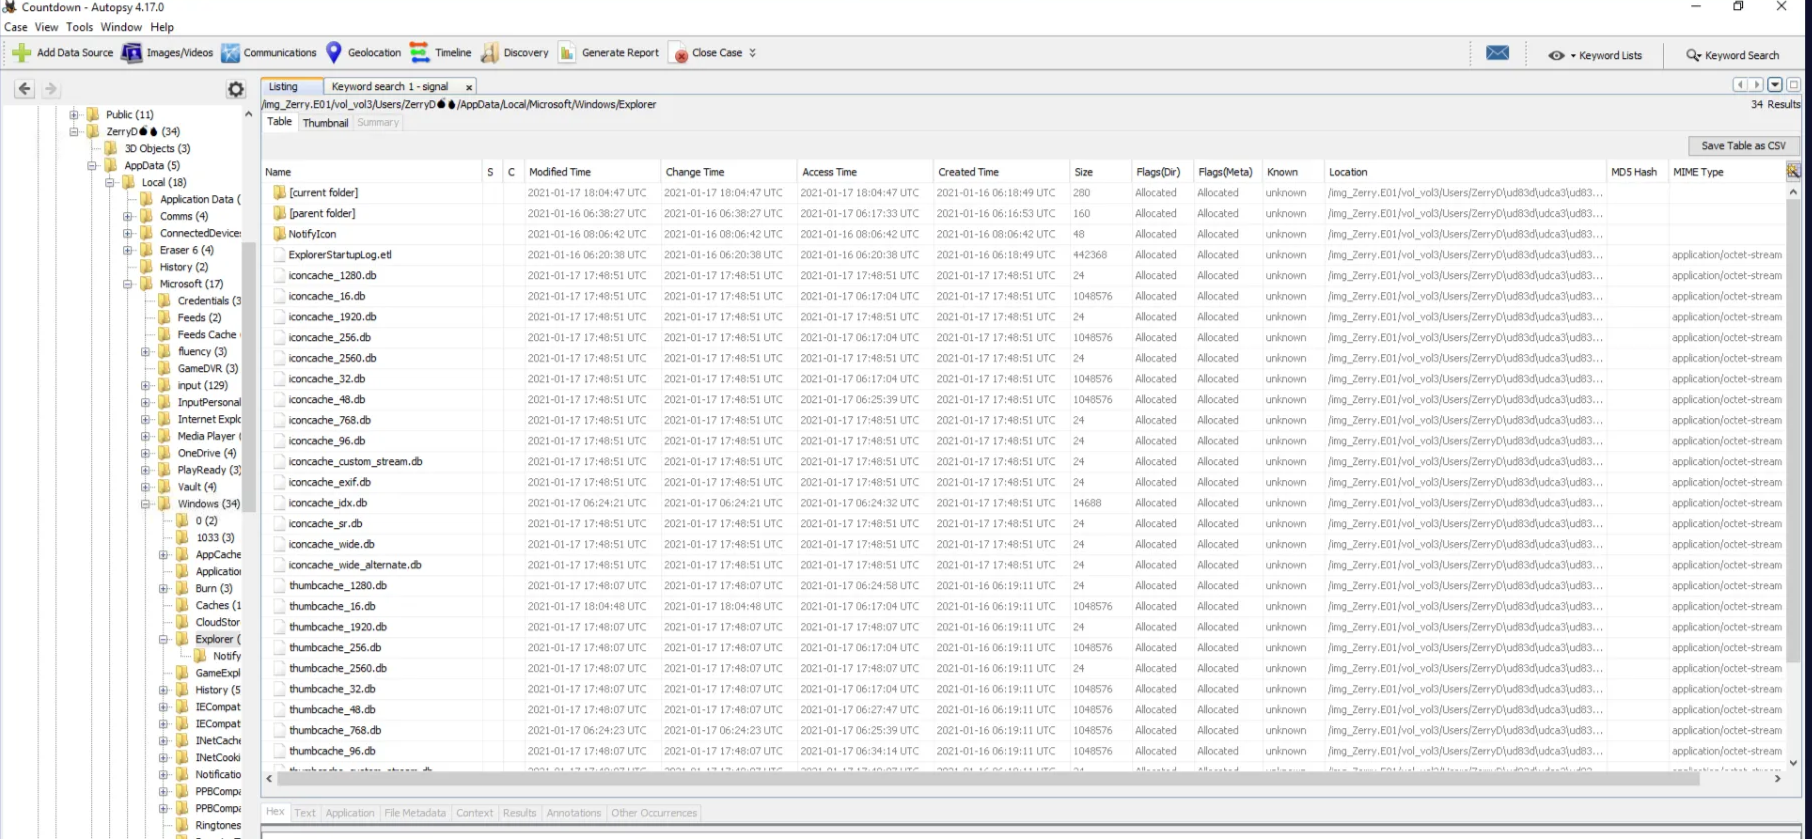Screen dimensions: 1812x839
Task: Open the Tools menu
Action: [80, 27]
